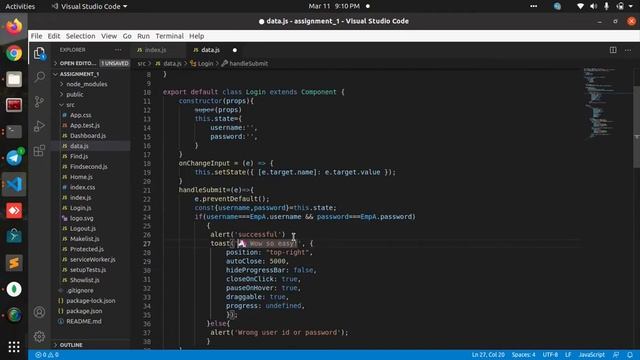The height and width of the screenshot is (360, 640).
Task: Click the feedback icon in status bar
Action: 616,355
